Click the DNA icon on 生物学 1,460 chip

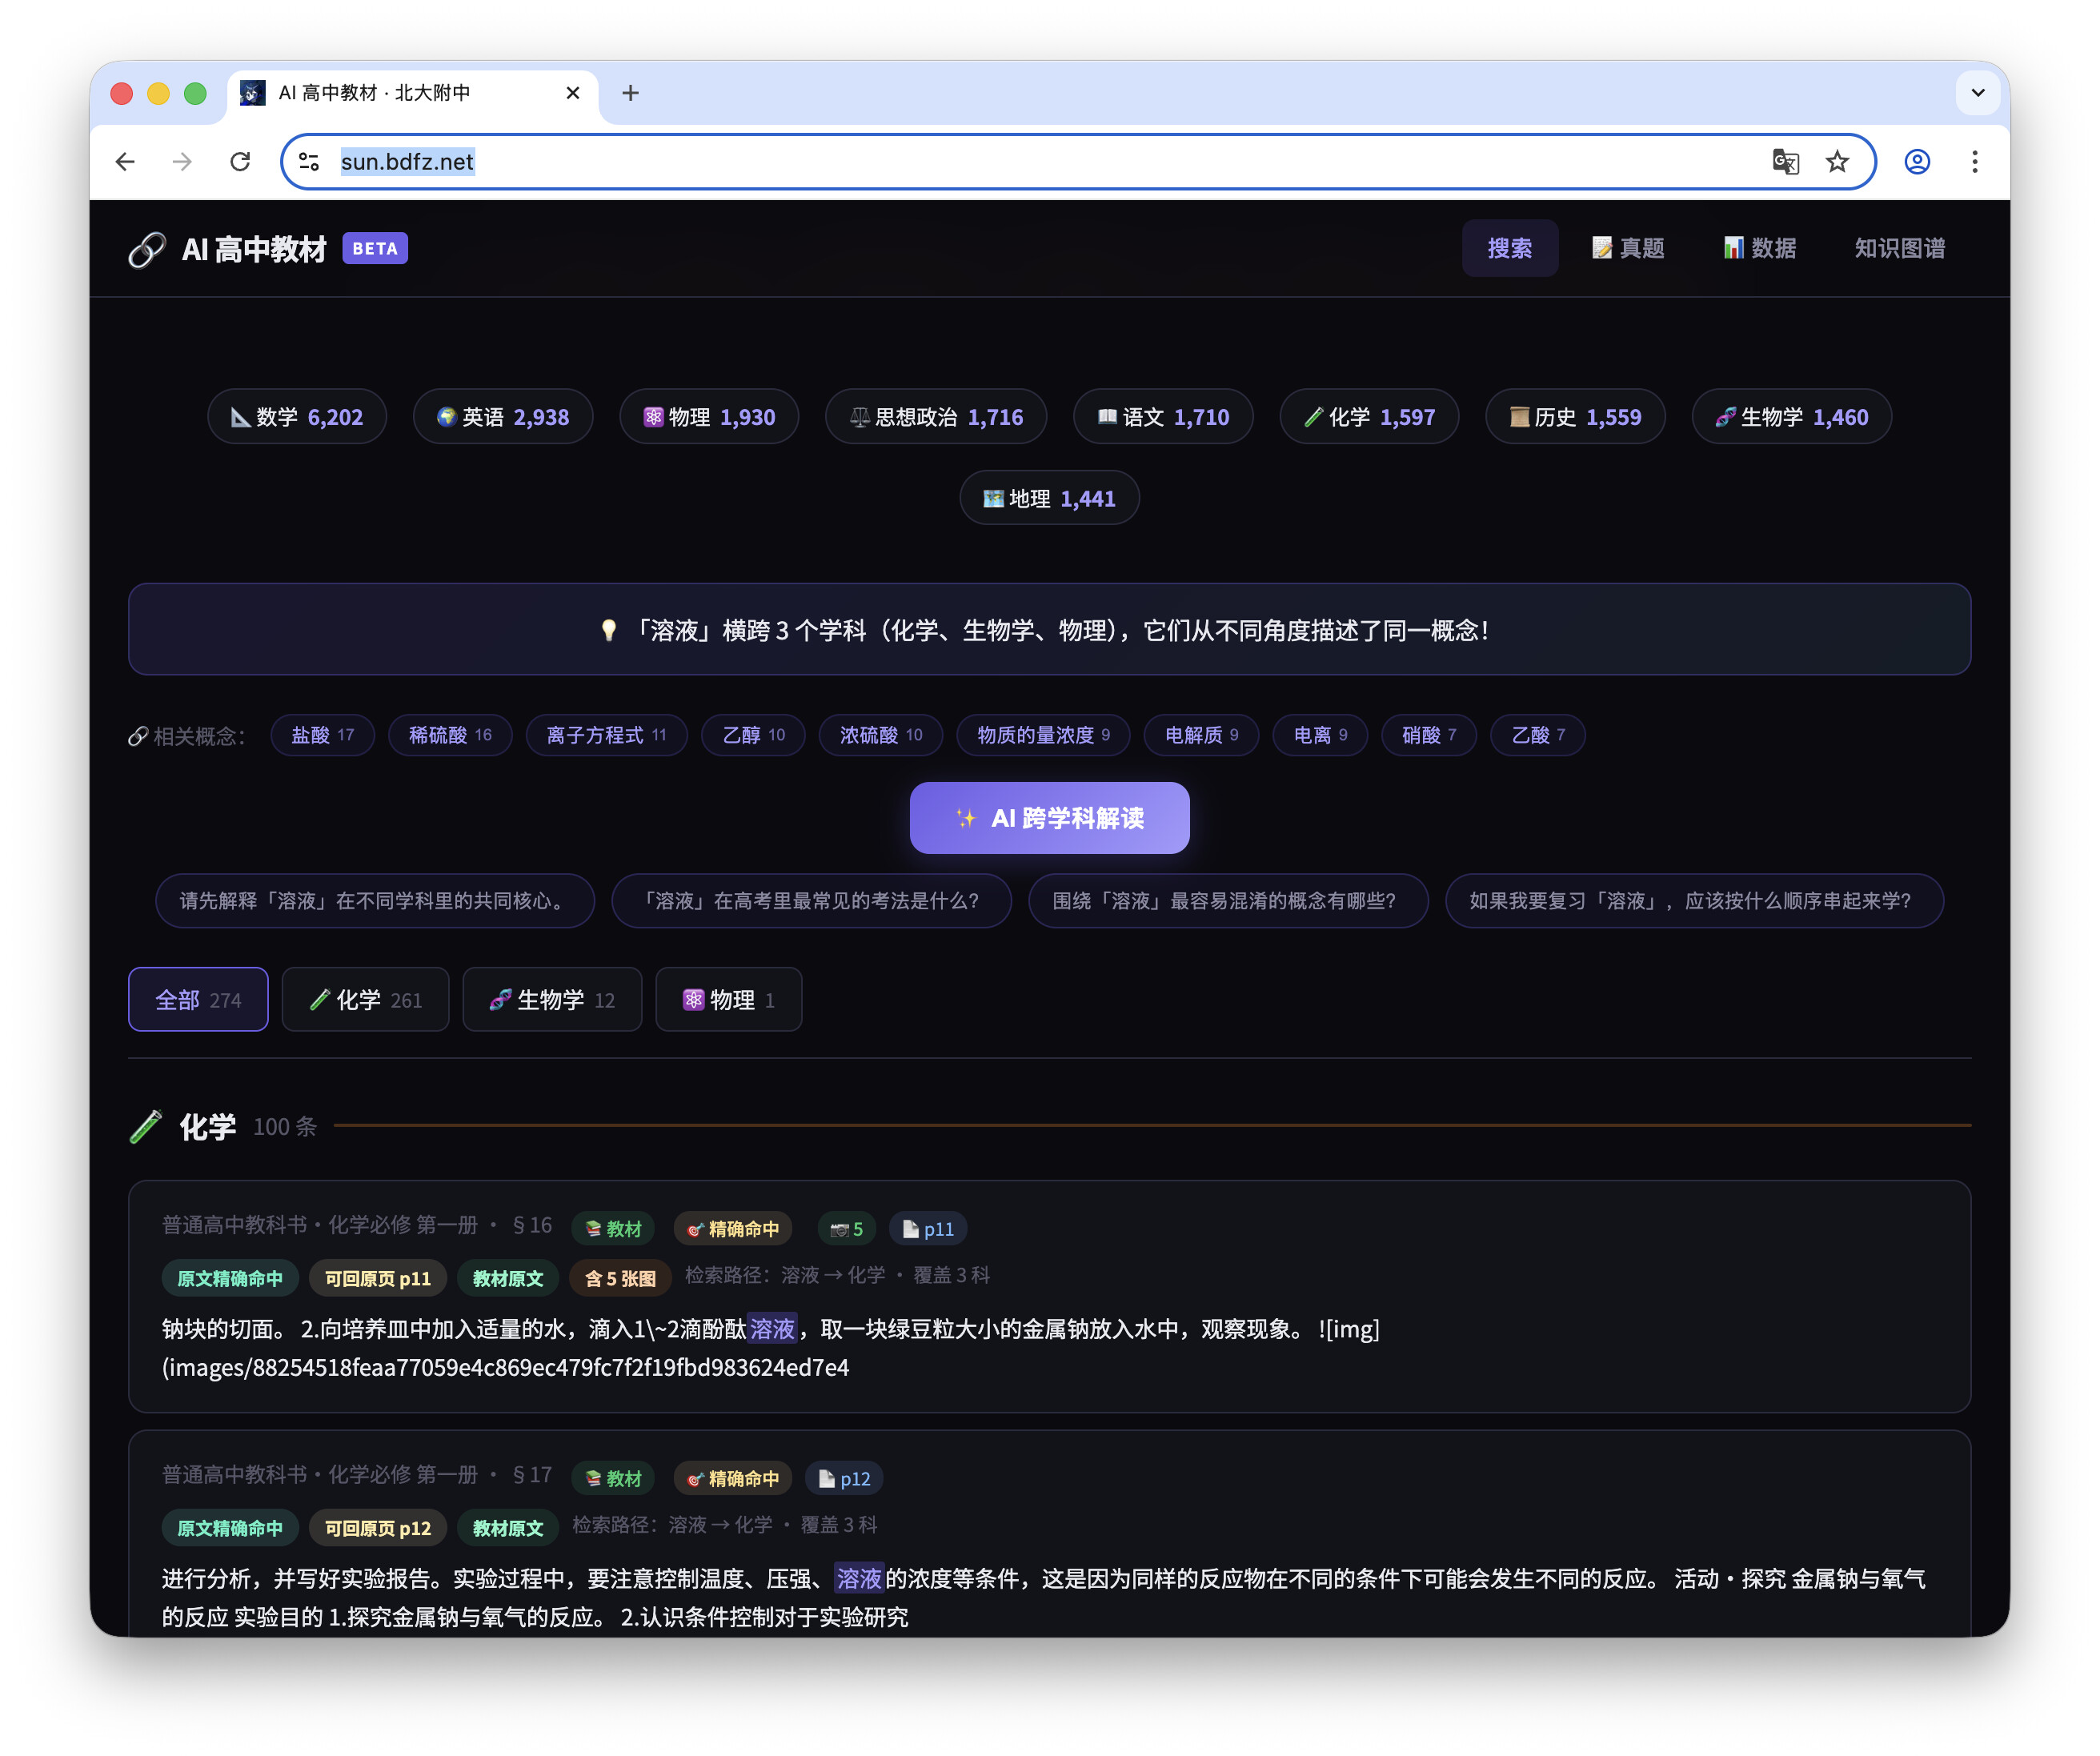(x=1726, y=416)
